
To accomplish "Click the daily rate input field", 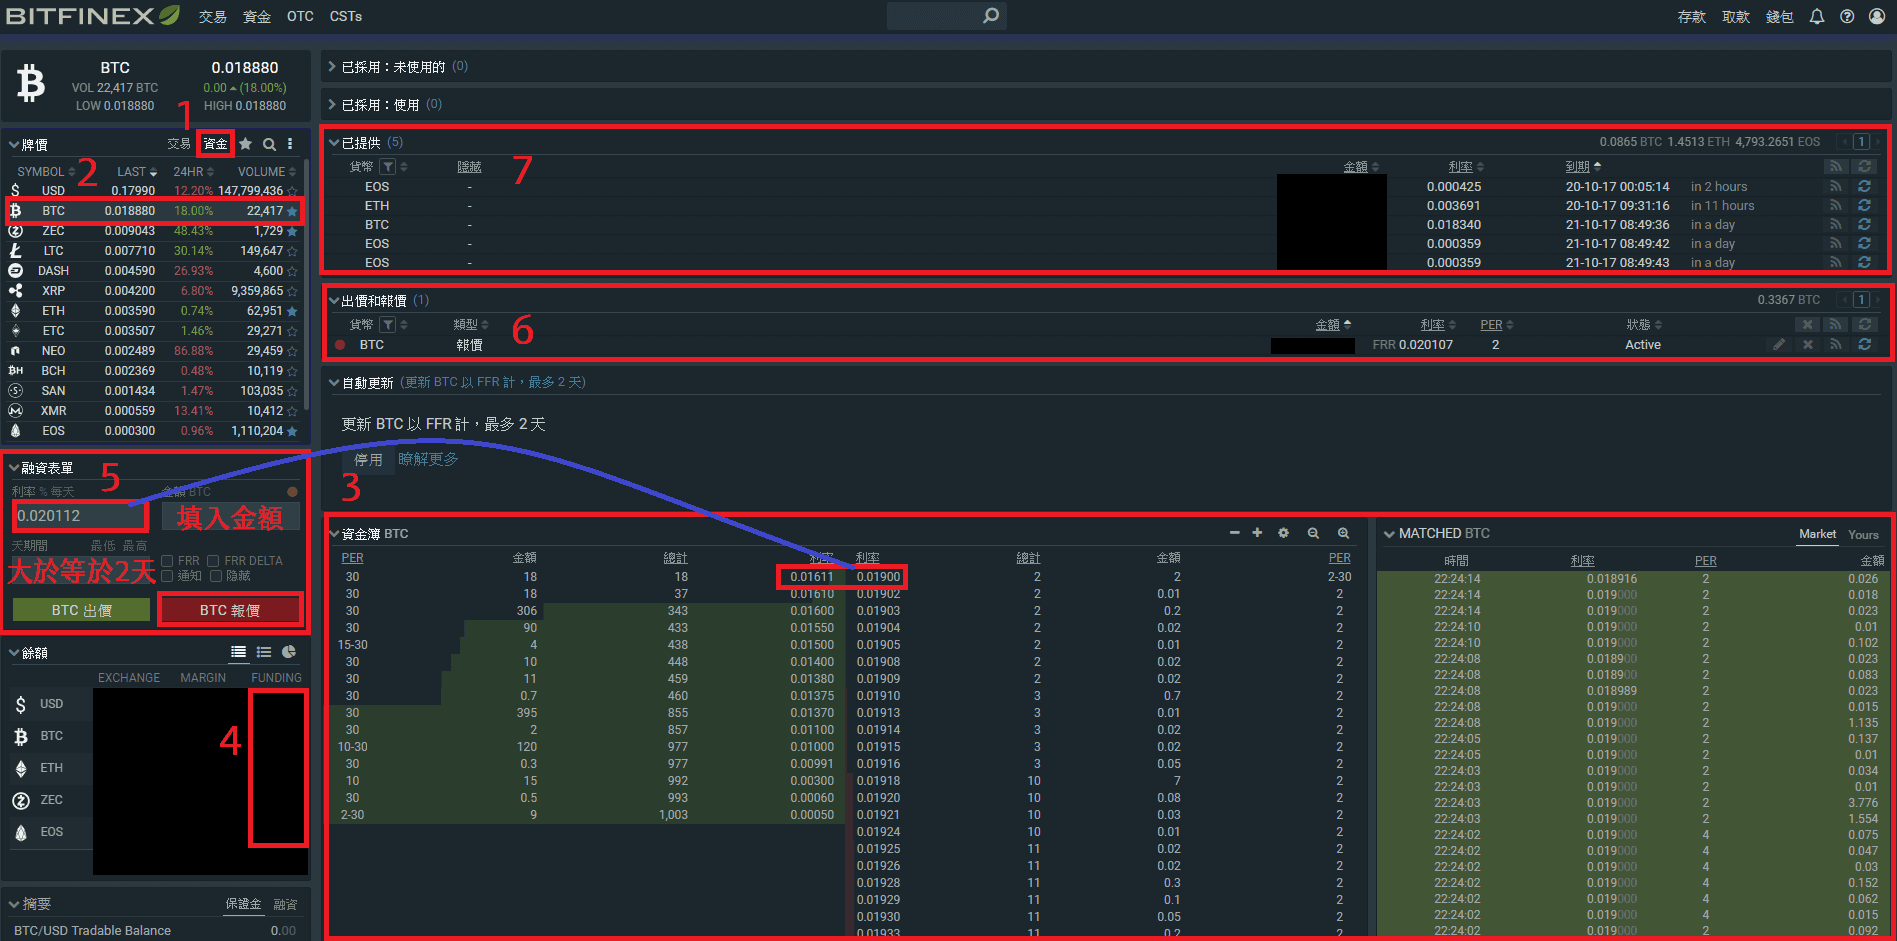I will click(x=80, y=516).
